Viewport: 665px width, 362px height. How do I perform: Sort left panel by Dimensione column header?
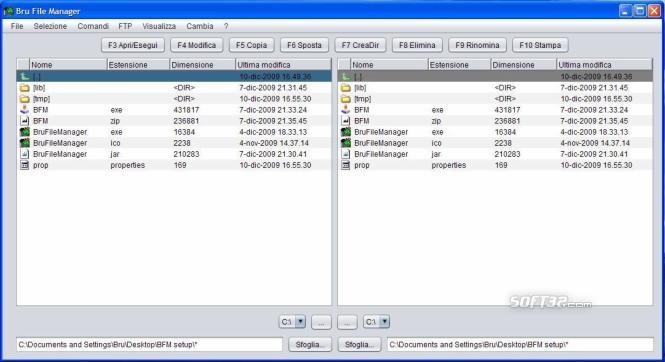click(x=202, y=65)
